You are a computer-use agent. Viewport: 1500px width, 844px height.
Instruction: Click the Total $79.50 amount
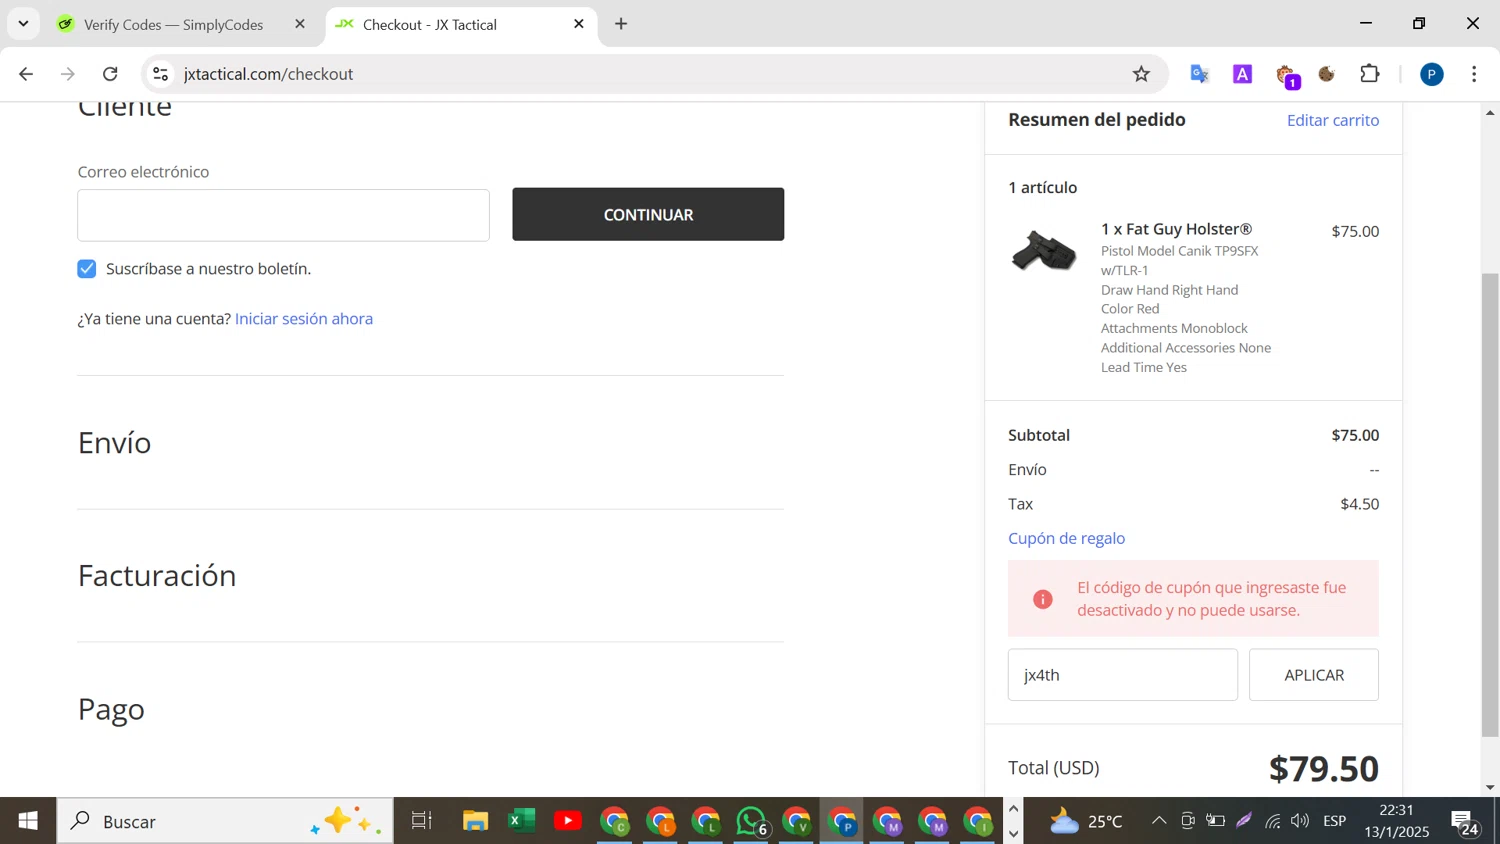coord(1324,768)
